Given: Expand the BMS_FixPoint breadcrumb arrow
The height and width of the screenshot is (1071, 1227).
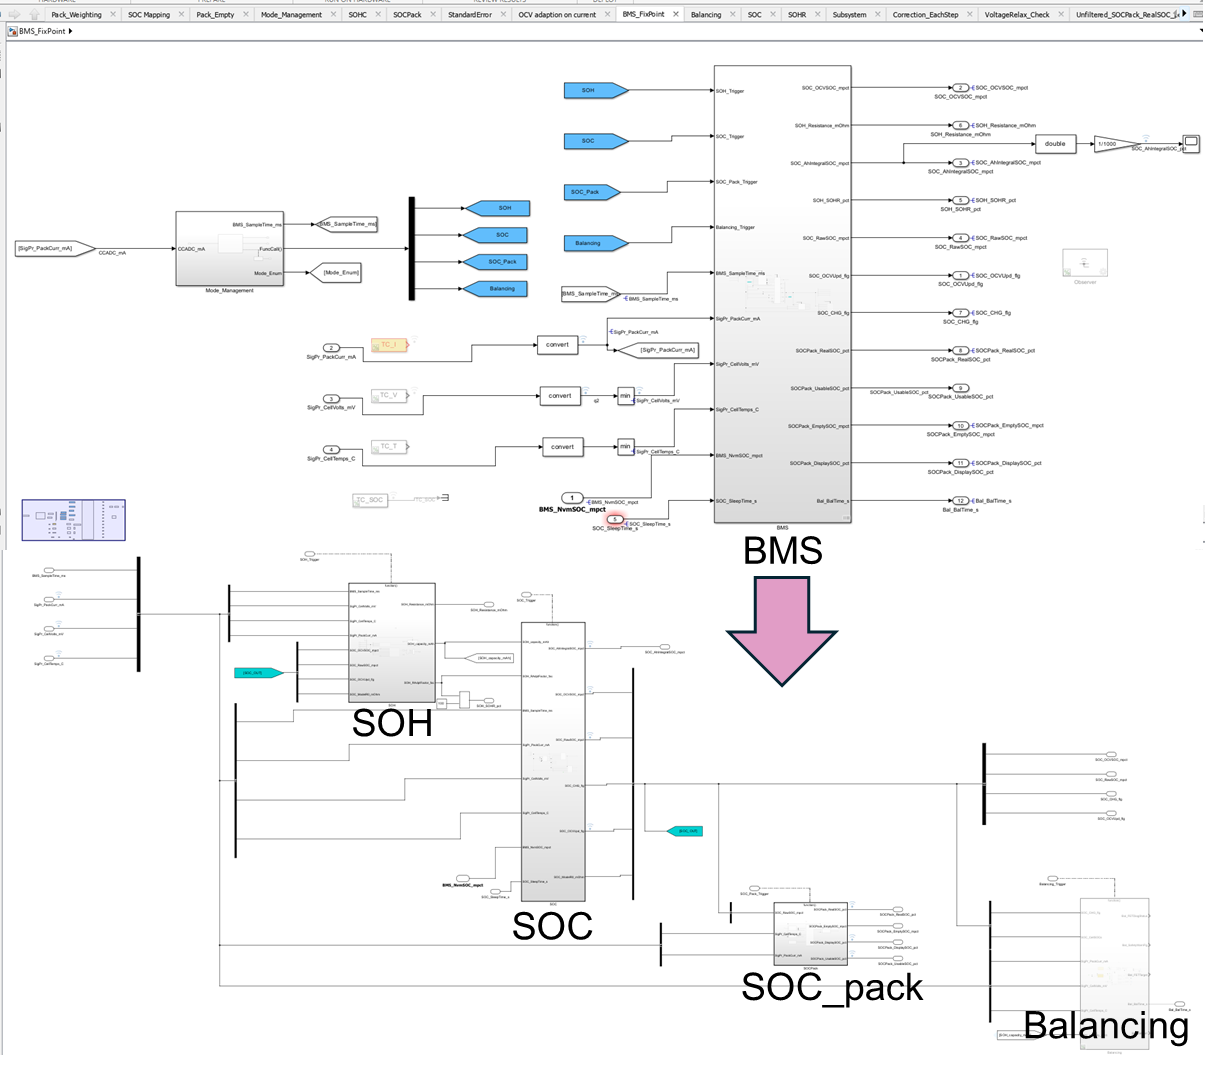Looking at the screenshot, I should pyautogui.click(x=71, y=32).
